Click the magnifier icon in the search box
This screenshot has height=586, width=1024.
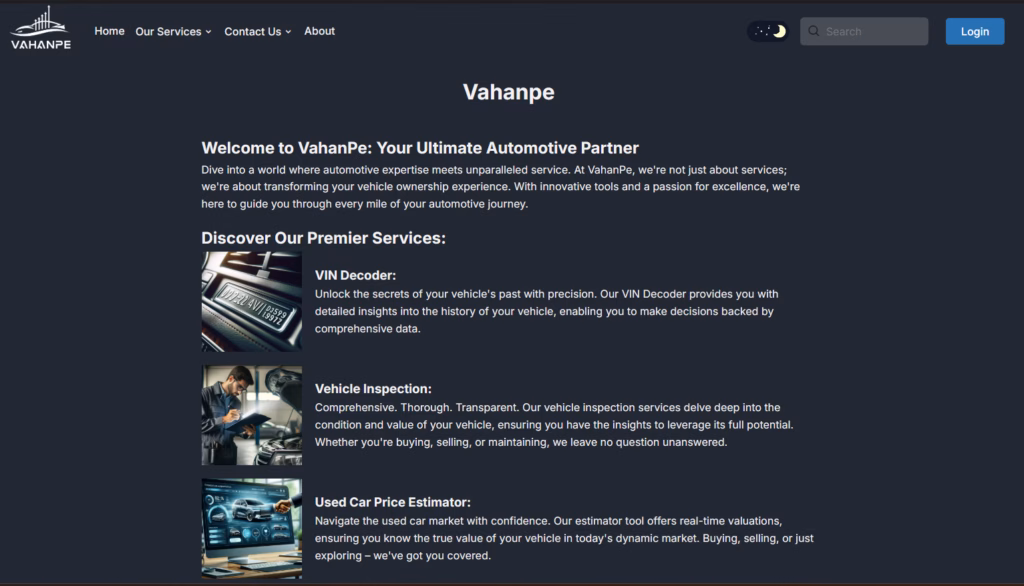(x=813, y=31)
